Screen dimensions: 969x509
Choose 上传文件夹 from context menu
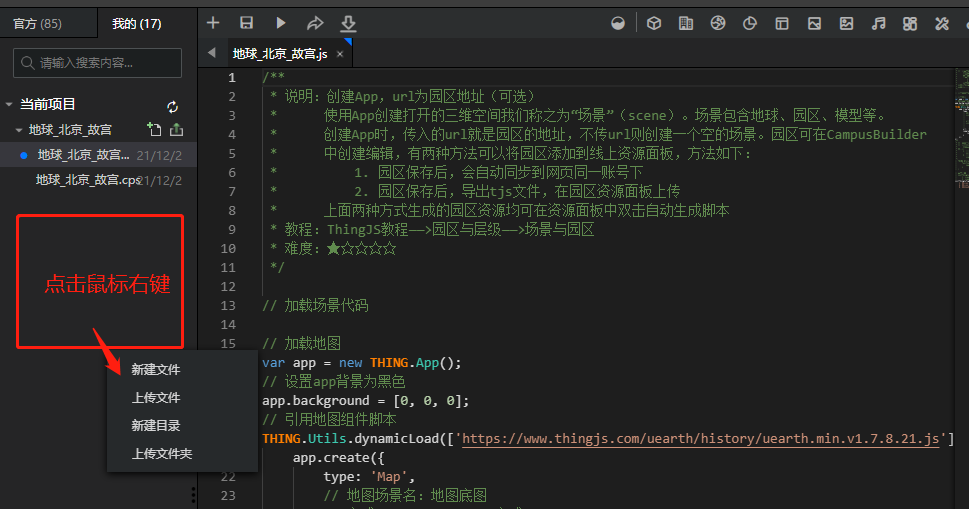click(162, 454)
